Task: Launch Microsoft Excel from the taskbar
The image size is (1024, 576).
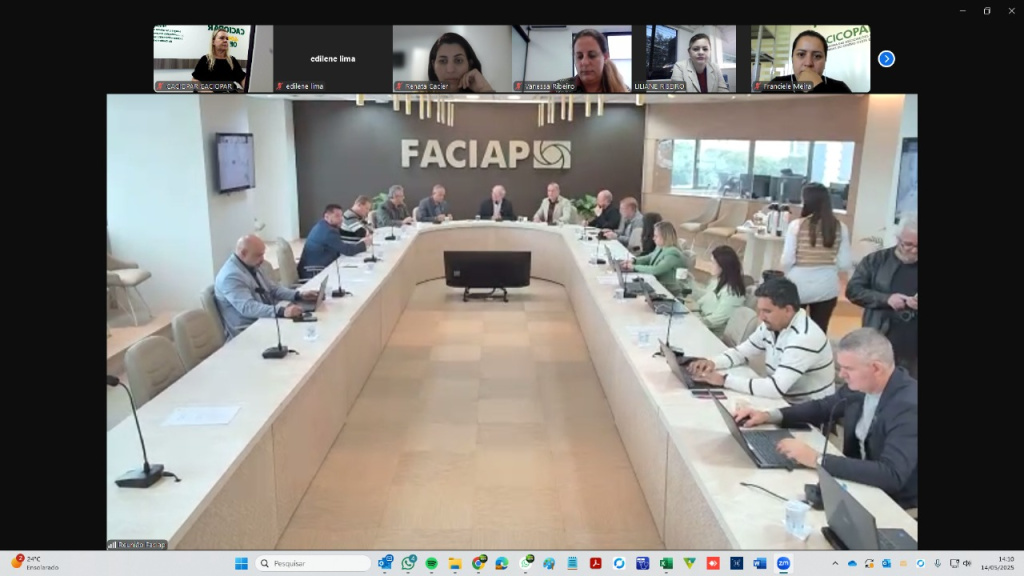Action: pyautogui.click(x=664, y=561)
